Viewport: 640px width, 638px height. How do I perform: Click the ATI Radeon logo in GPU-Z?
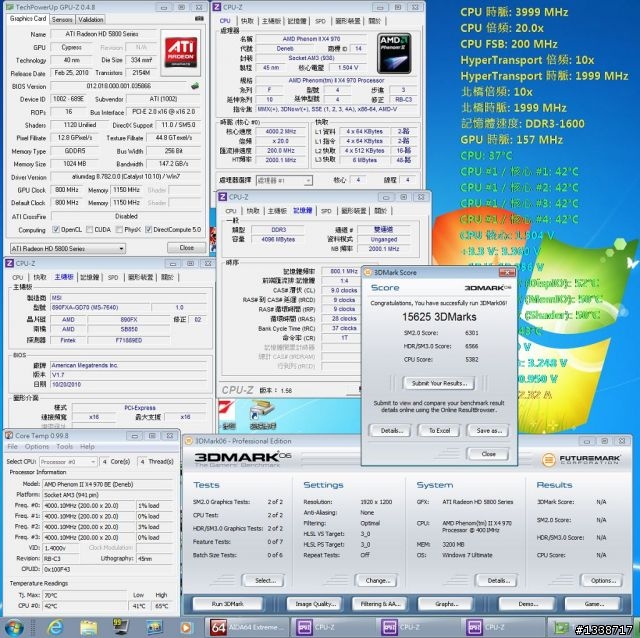pos(180,53)
